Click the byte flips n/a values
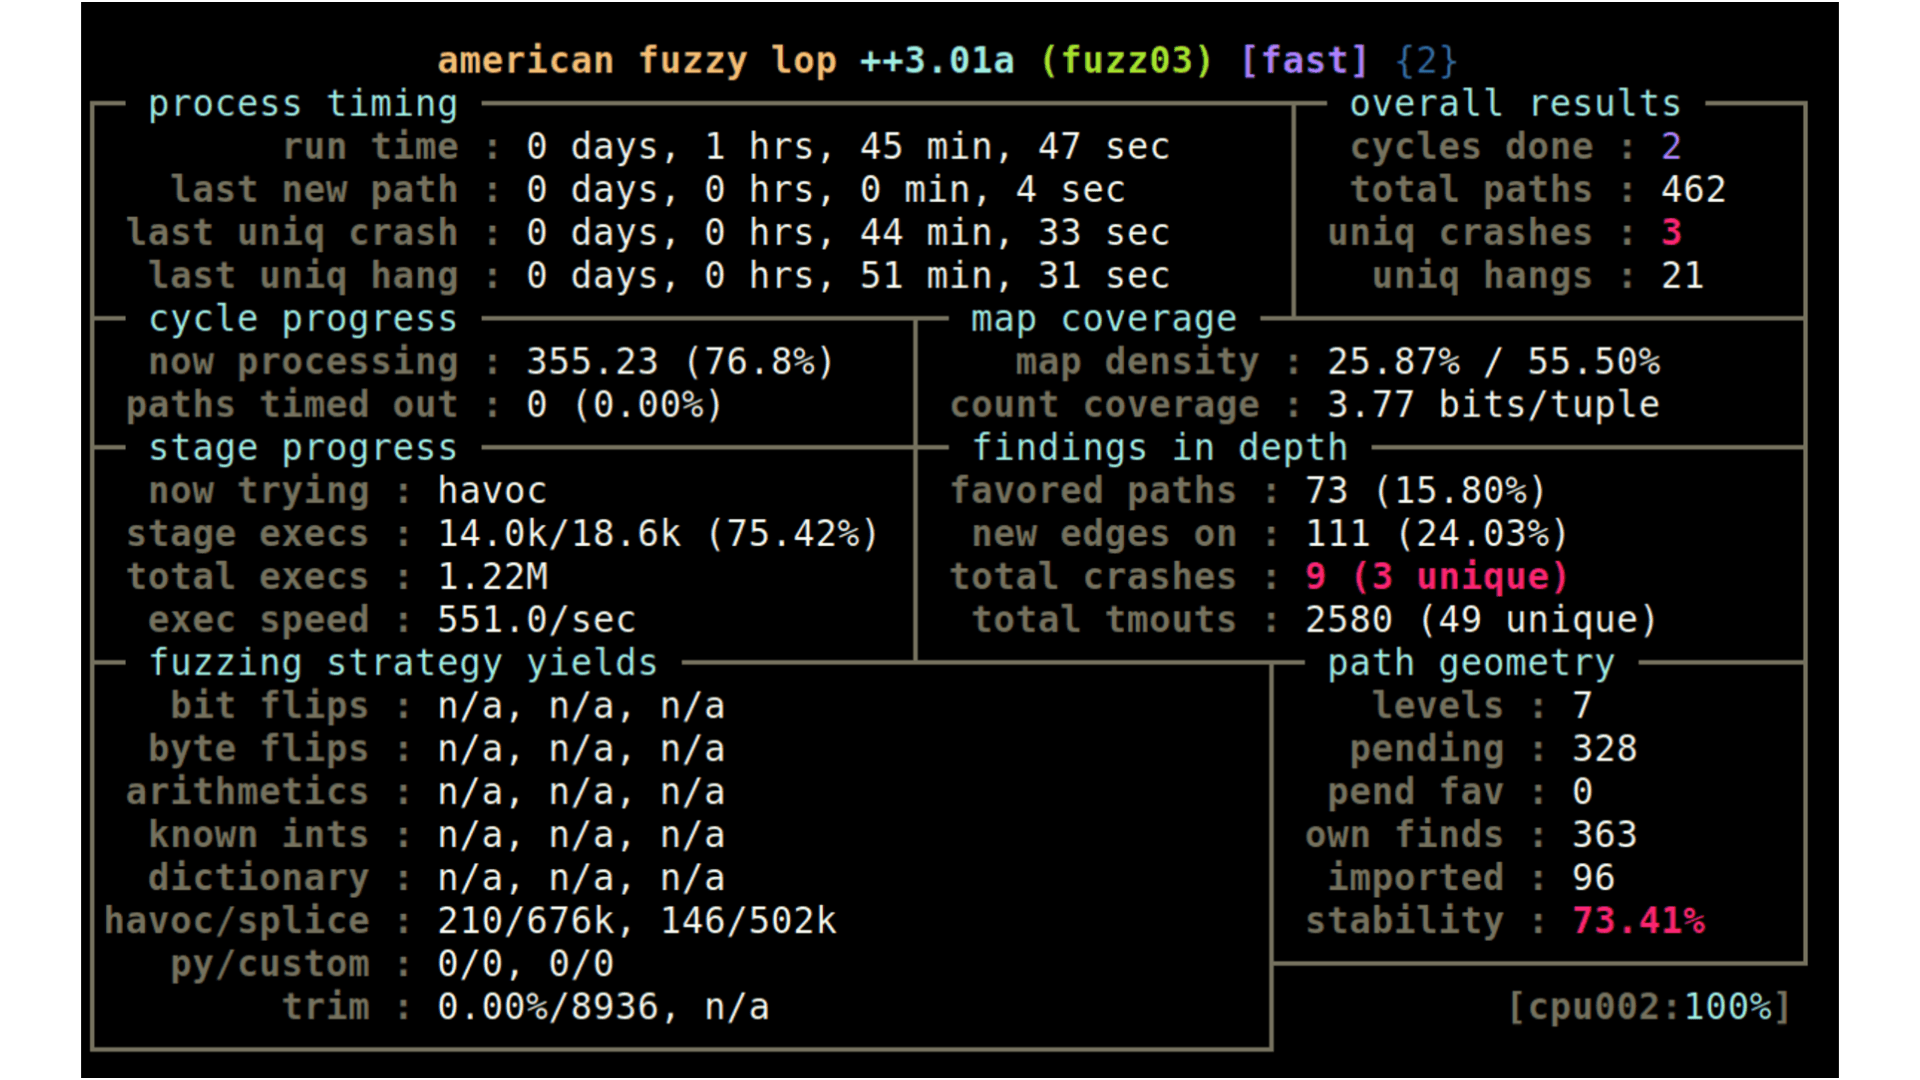The width and height of the screenshot is (1920, 1080). 581,749
